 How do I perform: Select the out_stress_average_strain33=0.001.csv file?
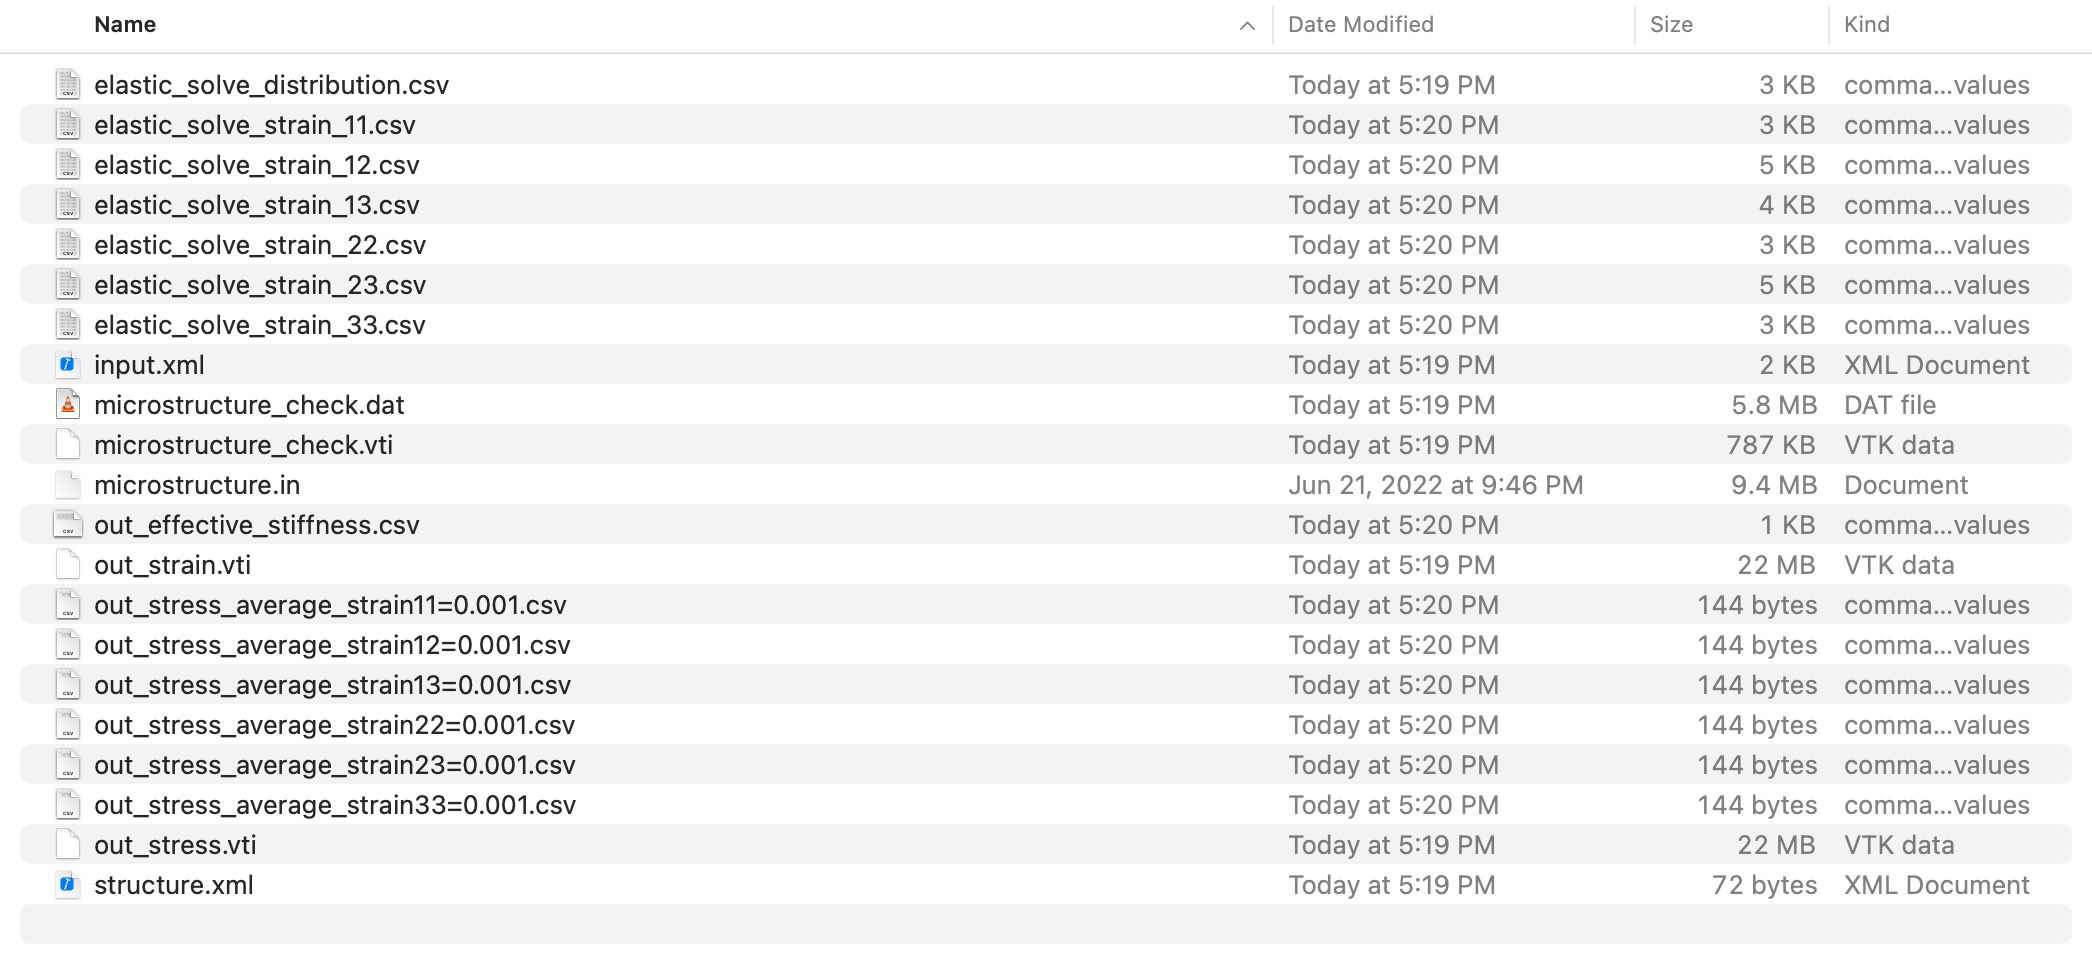(334, 805)
